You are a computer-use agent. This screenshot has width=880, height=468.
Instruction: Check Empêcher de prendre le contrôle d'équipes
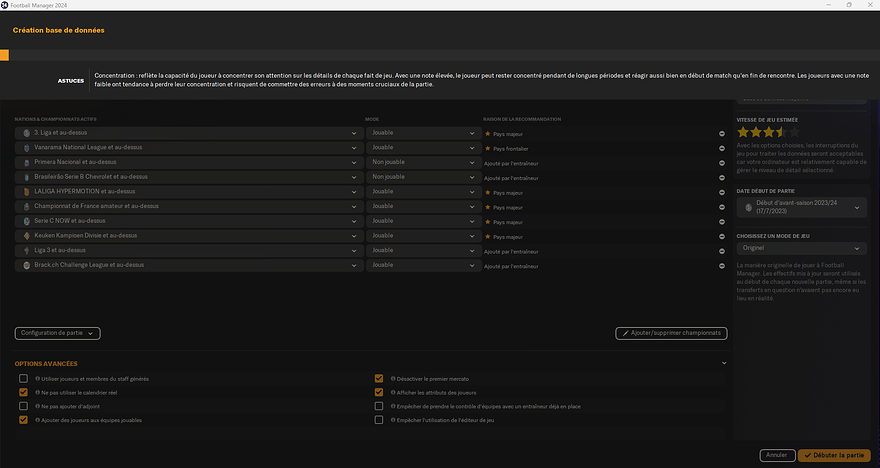coord(379,406)
